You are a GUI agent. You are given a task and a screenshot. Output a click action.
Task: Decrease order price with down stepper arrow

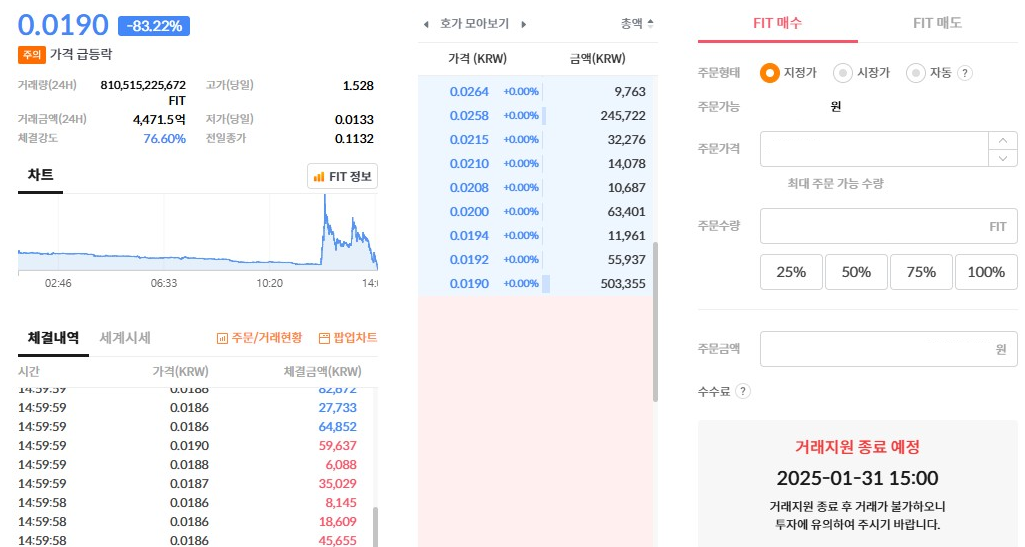point(1003,158)
